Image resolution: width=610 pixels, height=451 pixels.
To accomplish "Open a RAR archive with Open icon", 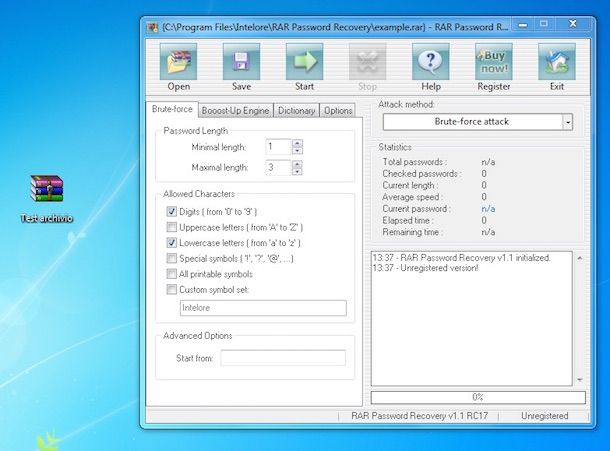I will [x=178, y=62].
